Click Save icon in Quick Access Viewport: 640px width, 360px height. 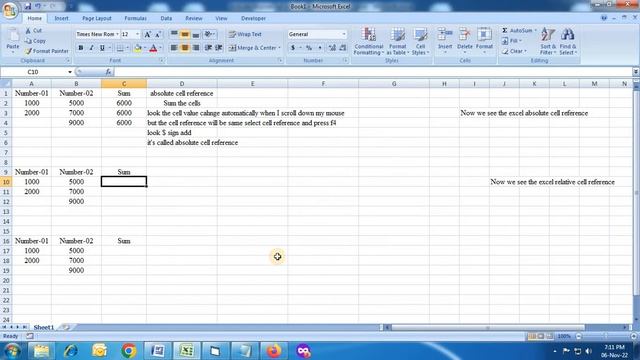click(27, 6)
